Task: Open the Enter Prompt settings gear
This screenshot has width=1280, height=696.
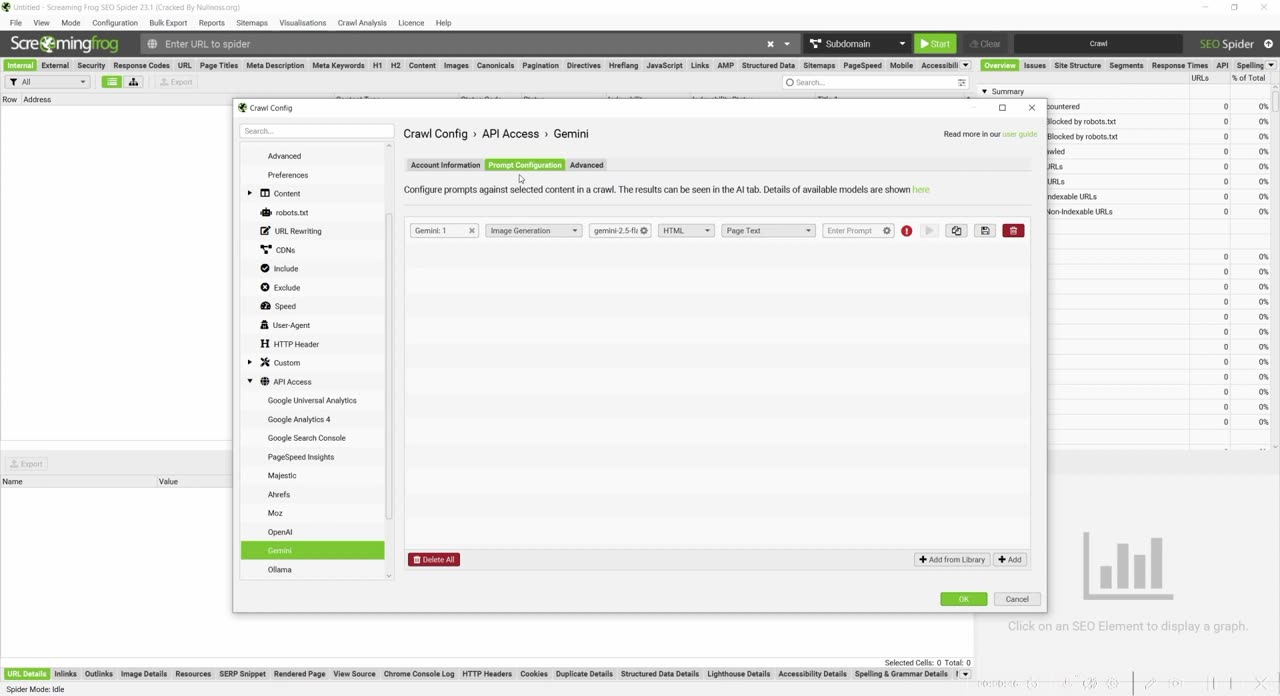Action: (x=886, y=231)
